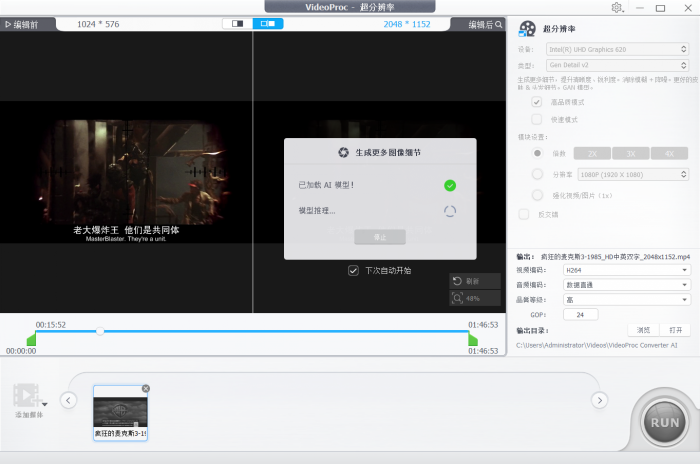This screenshot has width=700, height=464.
Task: Click the magnifier icon next to 编辑后
Action: pos(499,25)
